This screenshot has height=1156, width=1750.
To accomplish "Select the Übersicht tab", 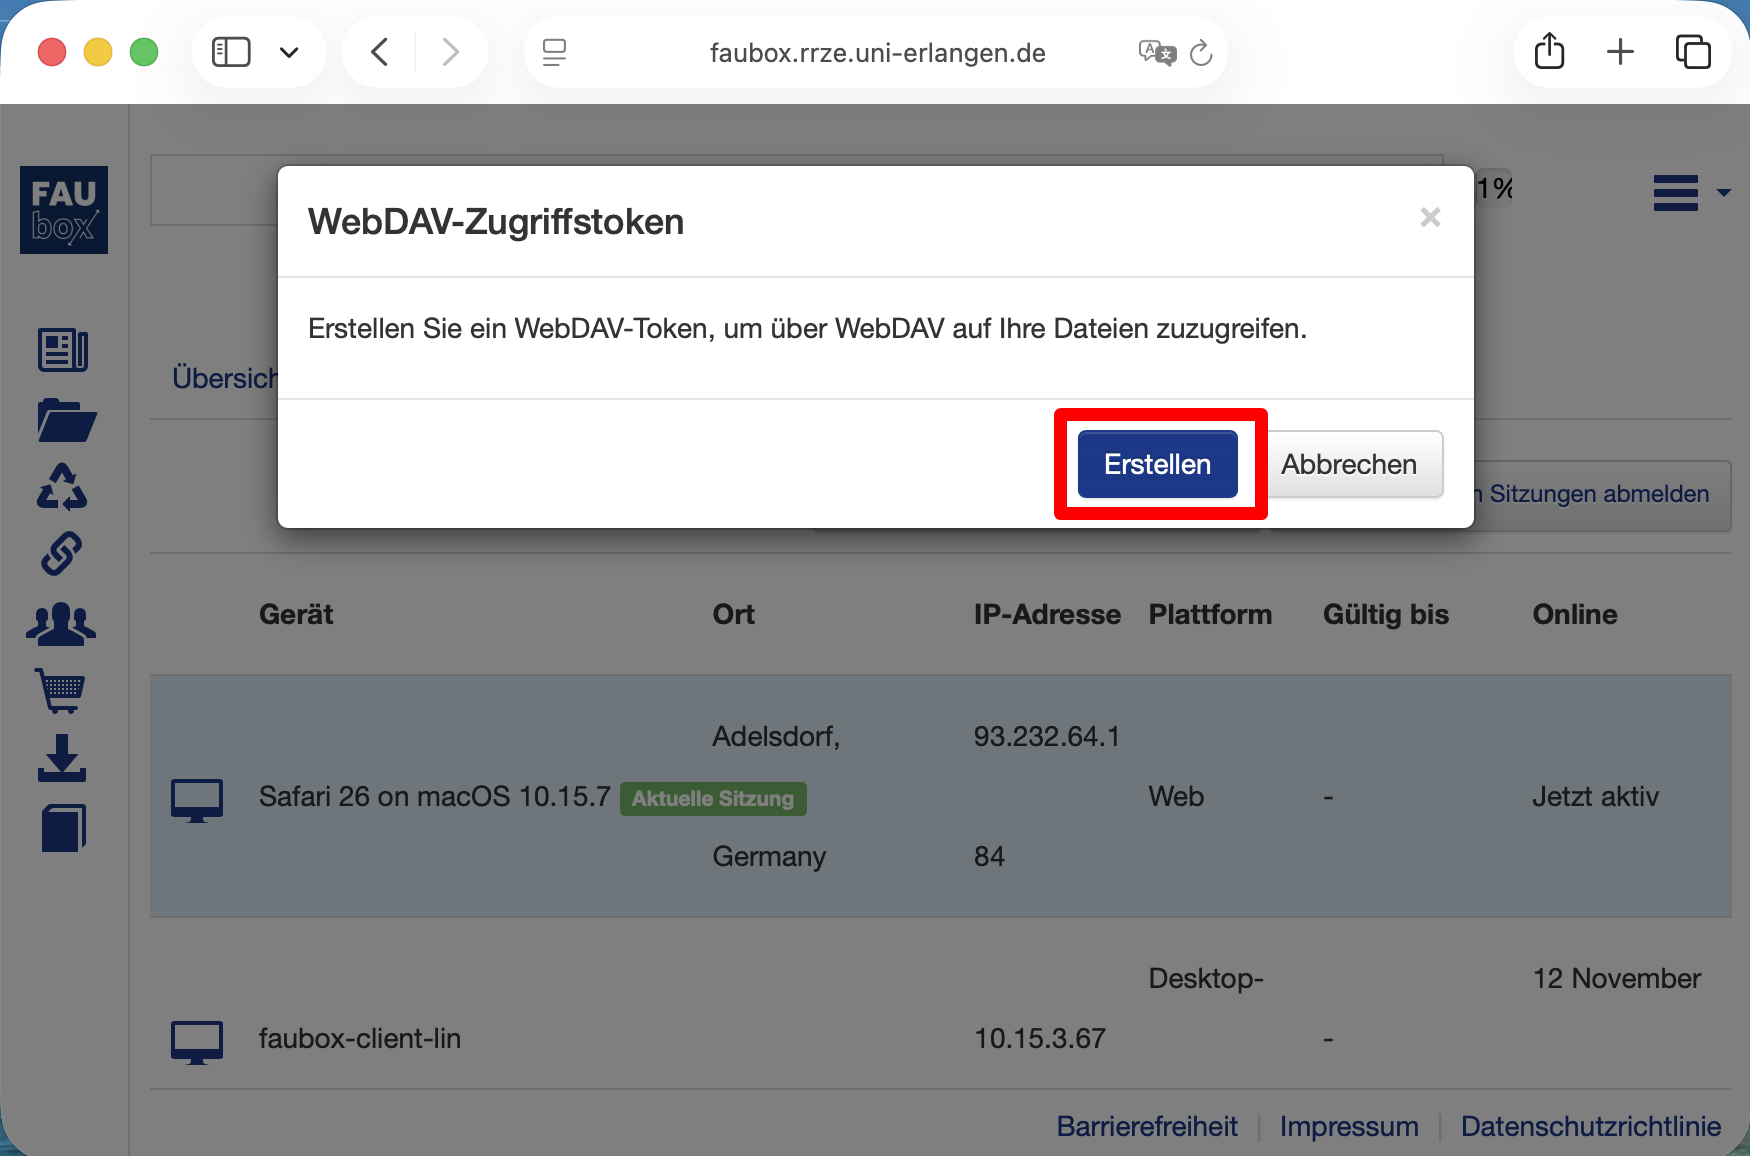I will (x=224, y=378).
